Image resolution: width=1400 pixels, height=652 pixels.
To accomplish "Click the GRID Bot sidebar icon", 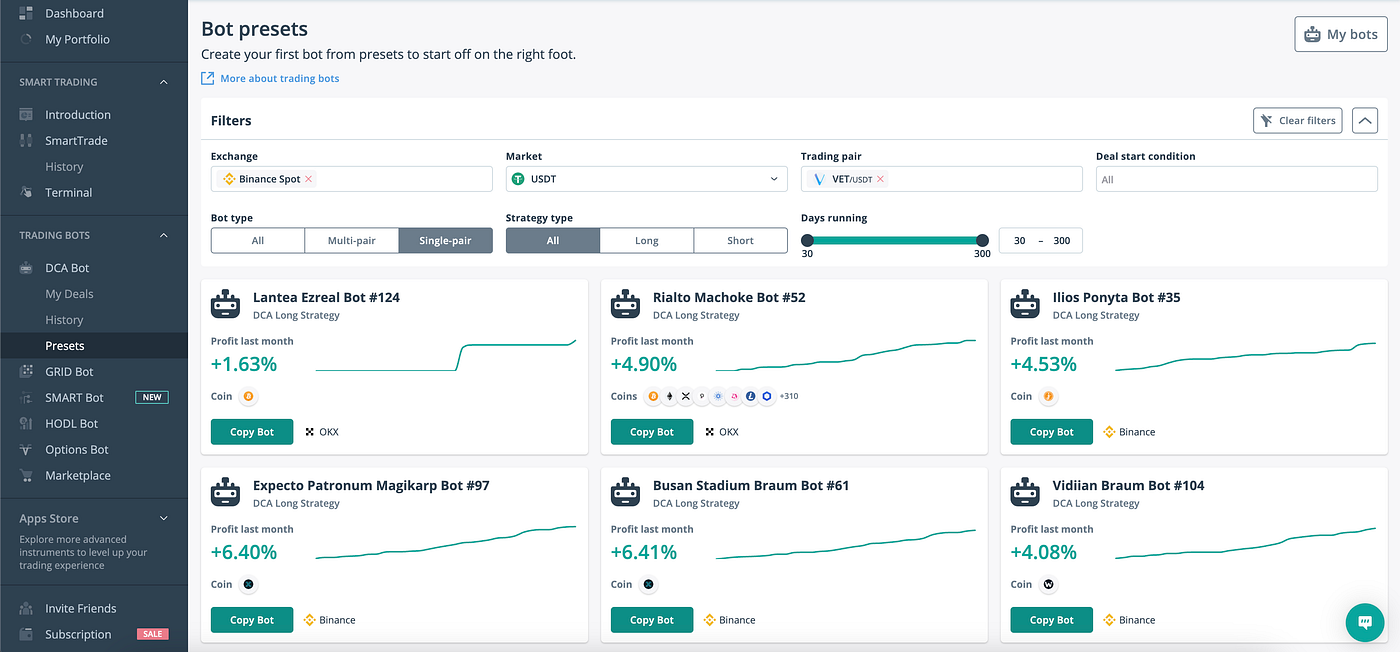I will click(26, 372).
